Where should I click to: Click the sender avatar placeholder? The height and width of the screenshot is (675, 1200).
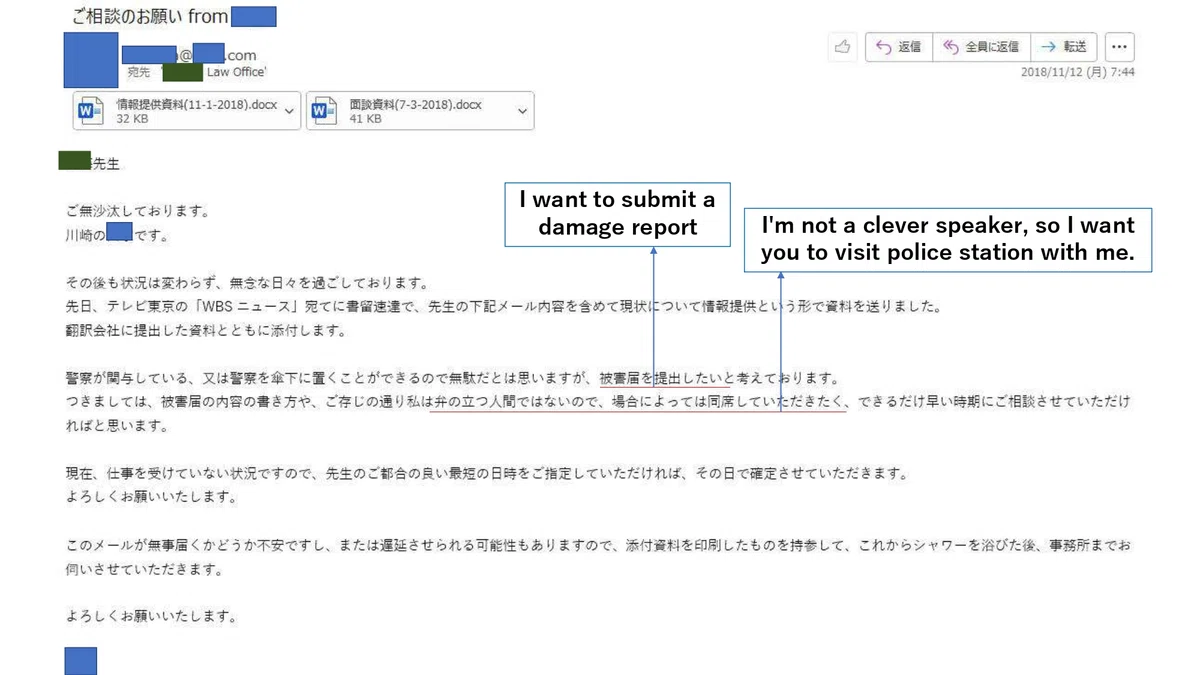[x=90, y=60]
